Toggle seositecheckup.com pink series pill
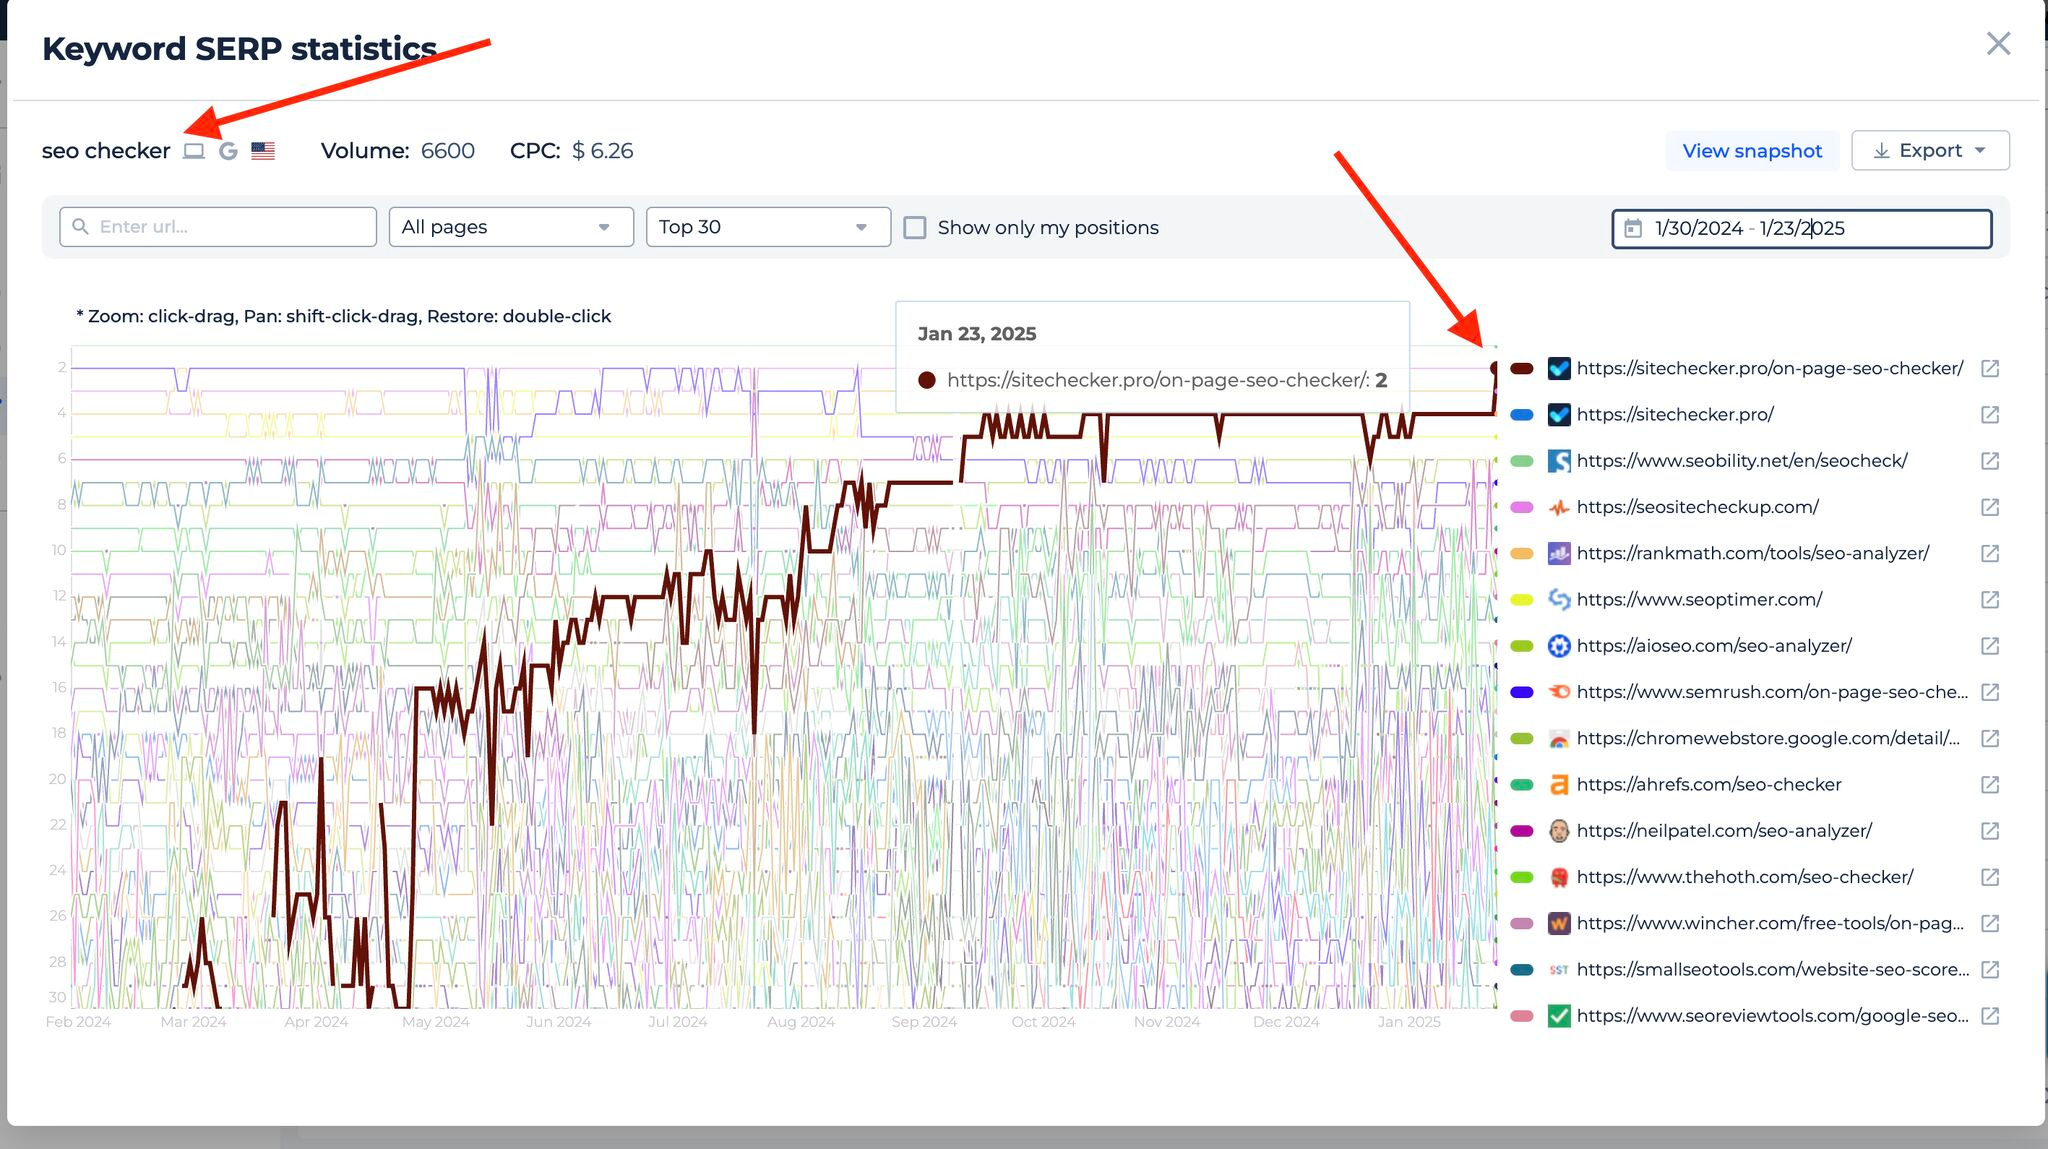The width and height of the screenshot is (2048, 1149). [1522, 507]
